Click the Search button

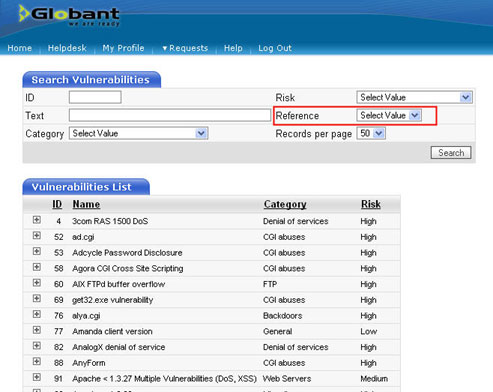[451, 153]
